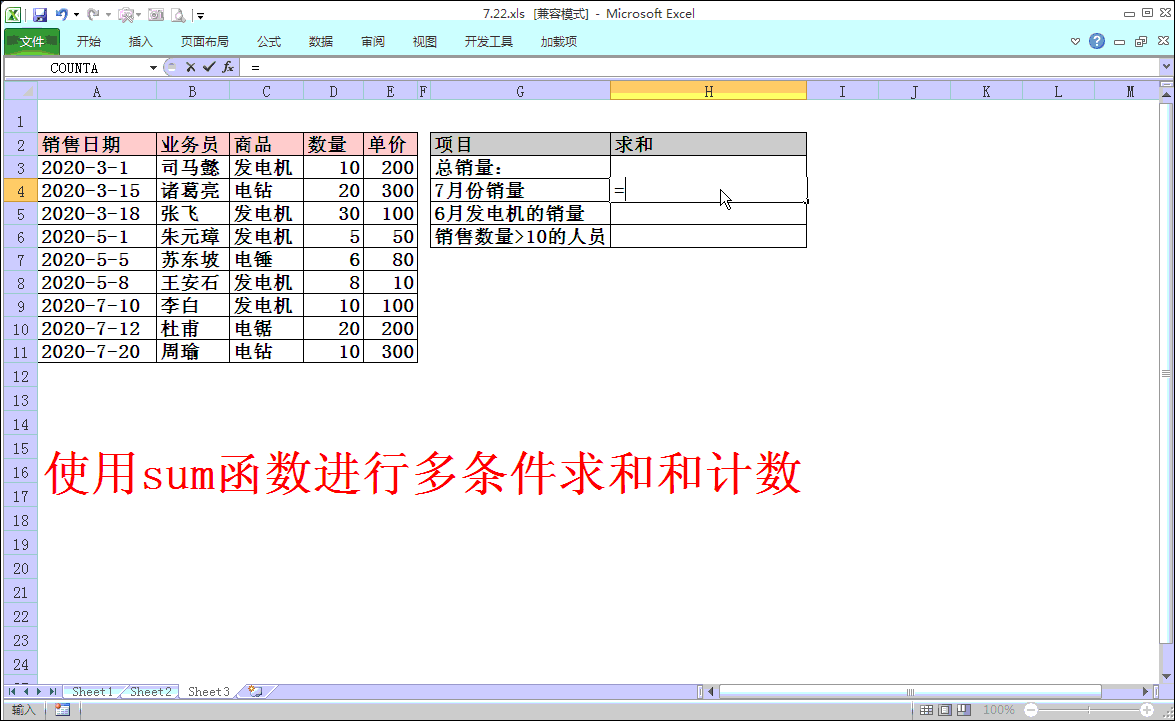Click cell 总销量: in project table

pos(520,167)
